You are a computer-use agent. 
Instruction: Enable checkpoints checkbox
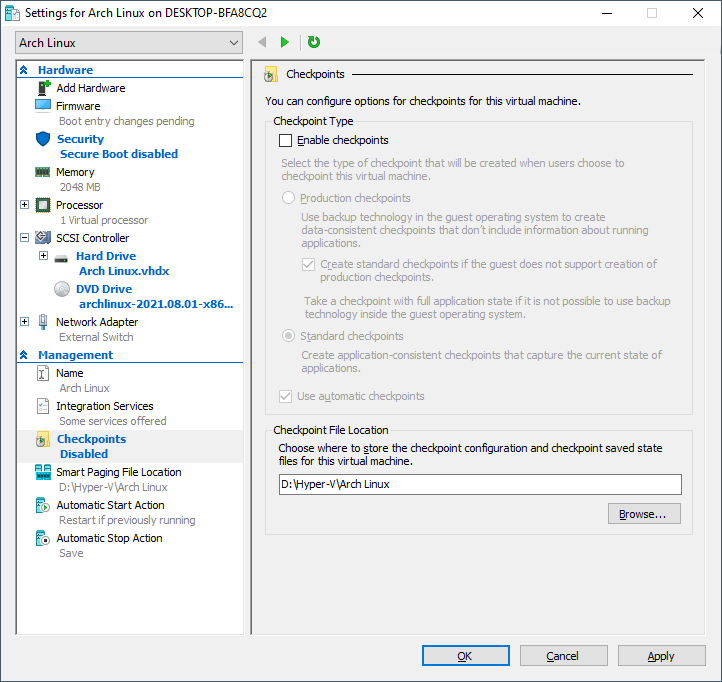point(286,141)
